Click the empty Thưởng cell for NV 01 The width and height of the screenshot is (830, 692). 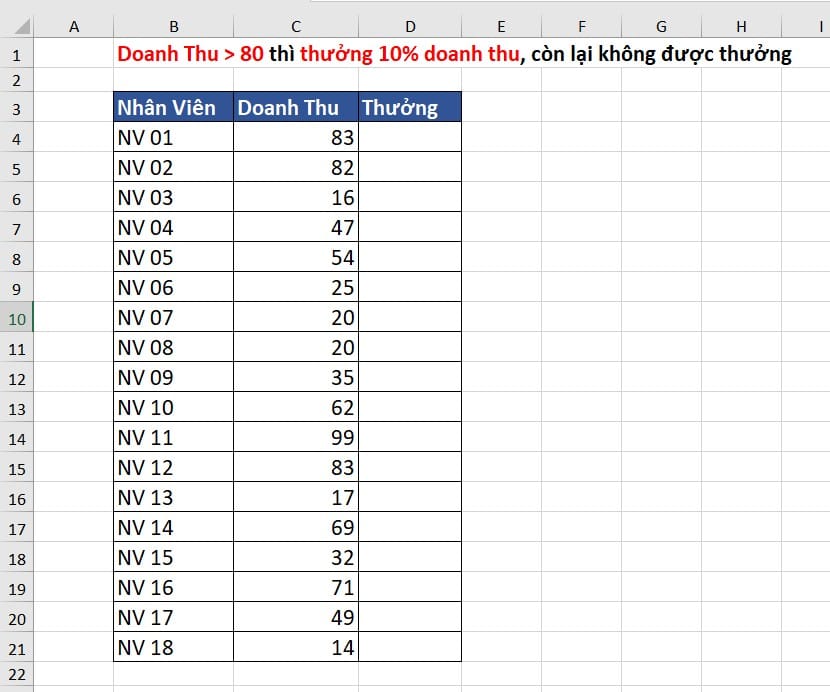pyautogui.click(x=409, y=138)
